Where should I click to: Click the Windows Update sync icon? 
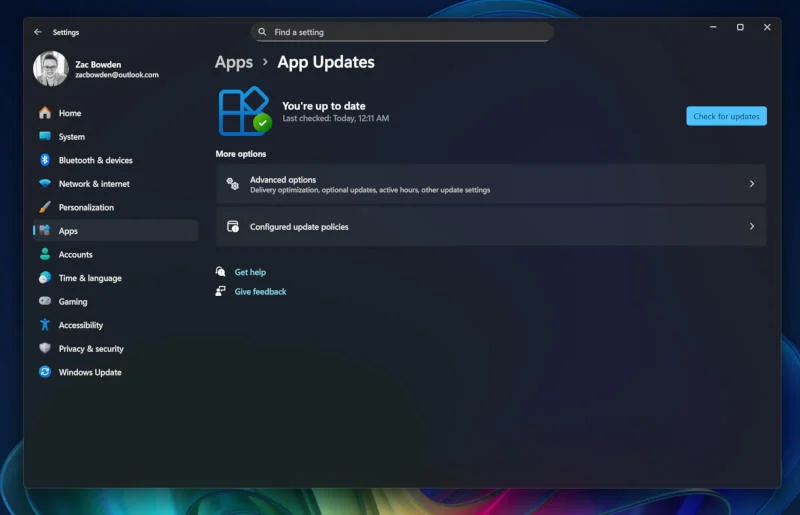coord(45,372)
